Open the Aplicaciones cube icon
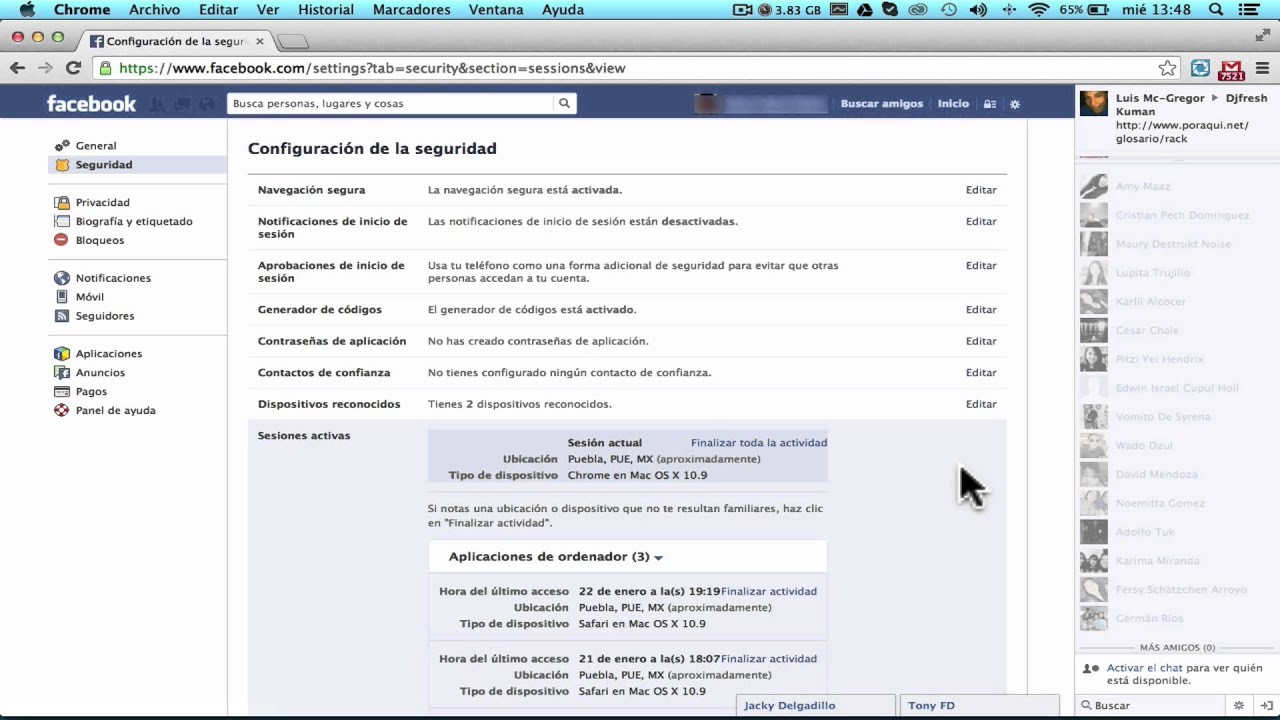 click(x=62, y=354)
